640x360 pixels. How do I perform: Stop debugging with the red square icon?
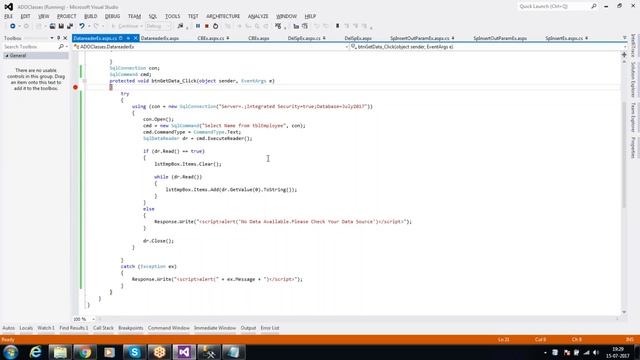coord(207,26)
